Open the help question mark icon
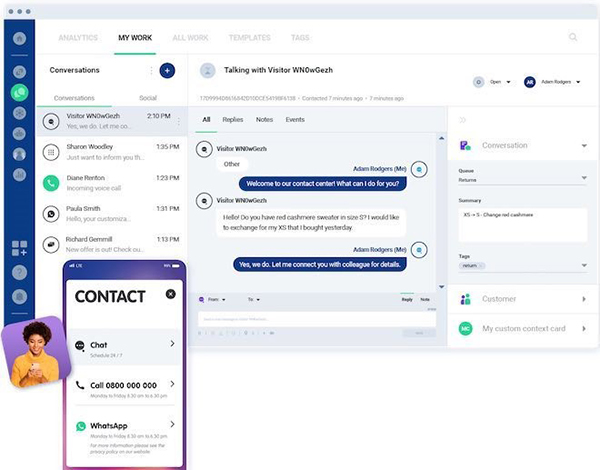Viewport: 600px width, 470px height. click(x=19, y=272)
